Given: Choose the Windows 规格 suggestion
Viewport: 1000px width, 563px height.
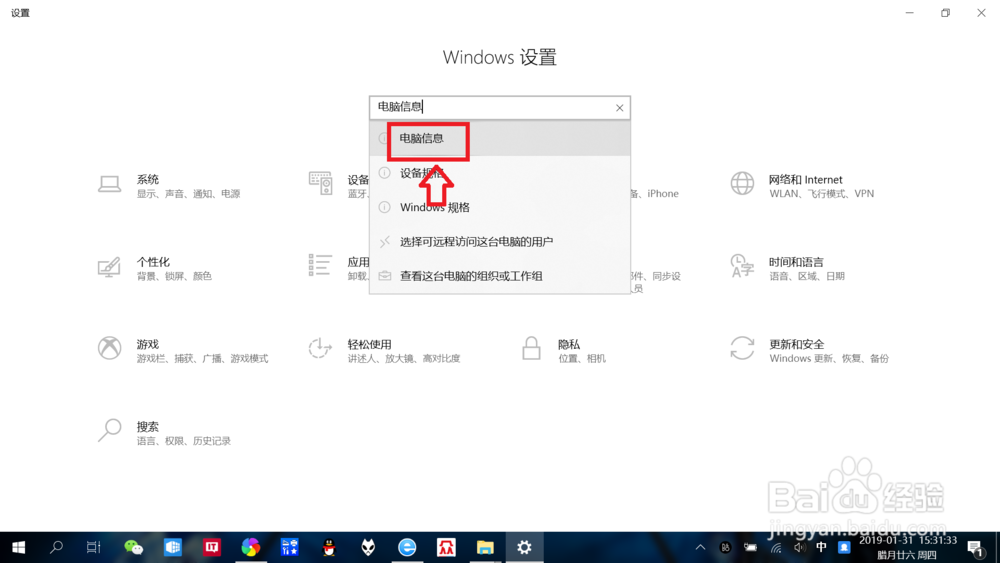Looking at the screenshot, I should tap(499, 207).
